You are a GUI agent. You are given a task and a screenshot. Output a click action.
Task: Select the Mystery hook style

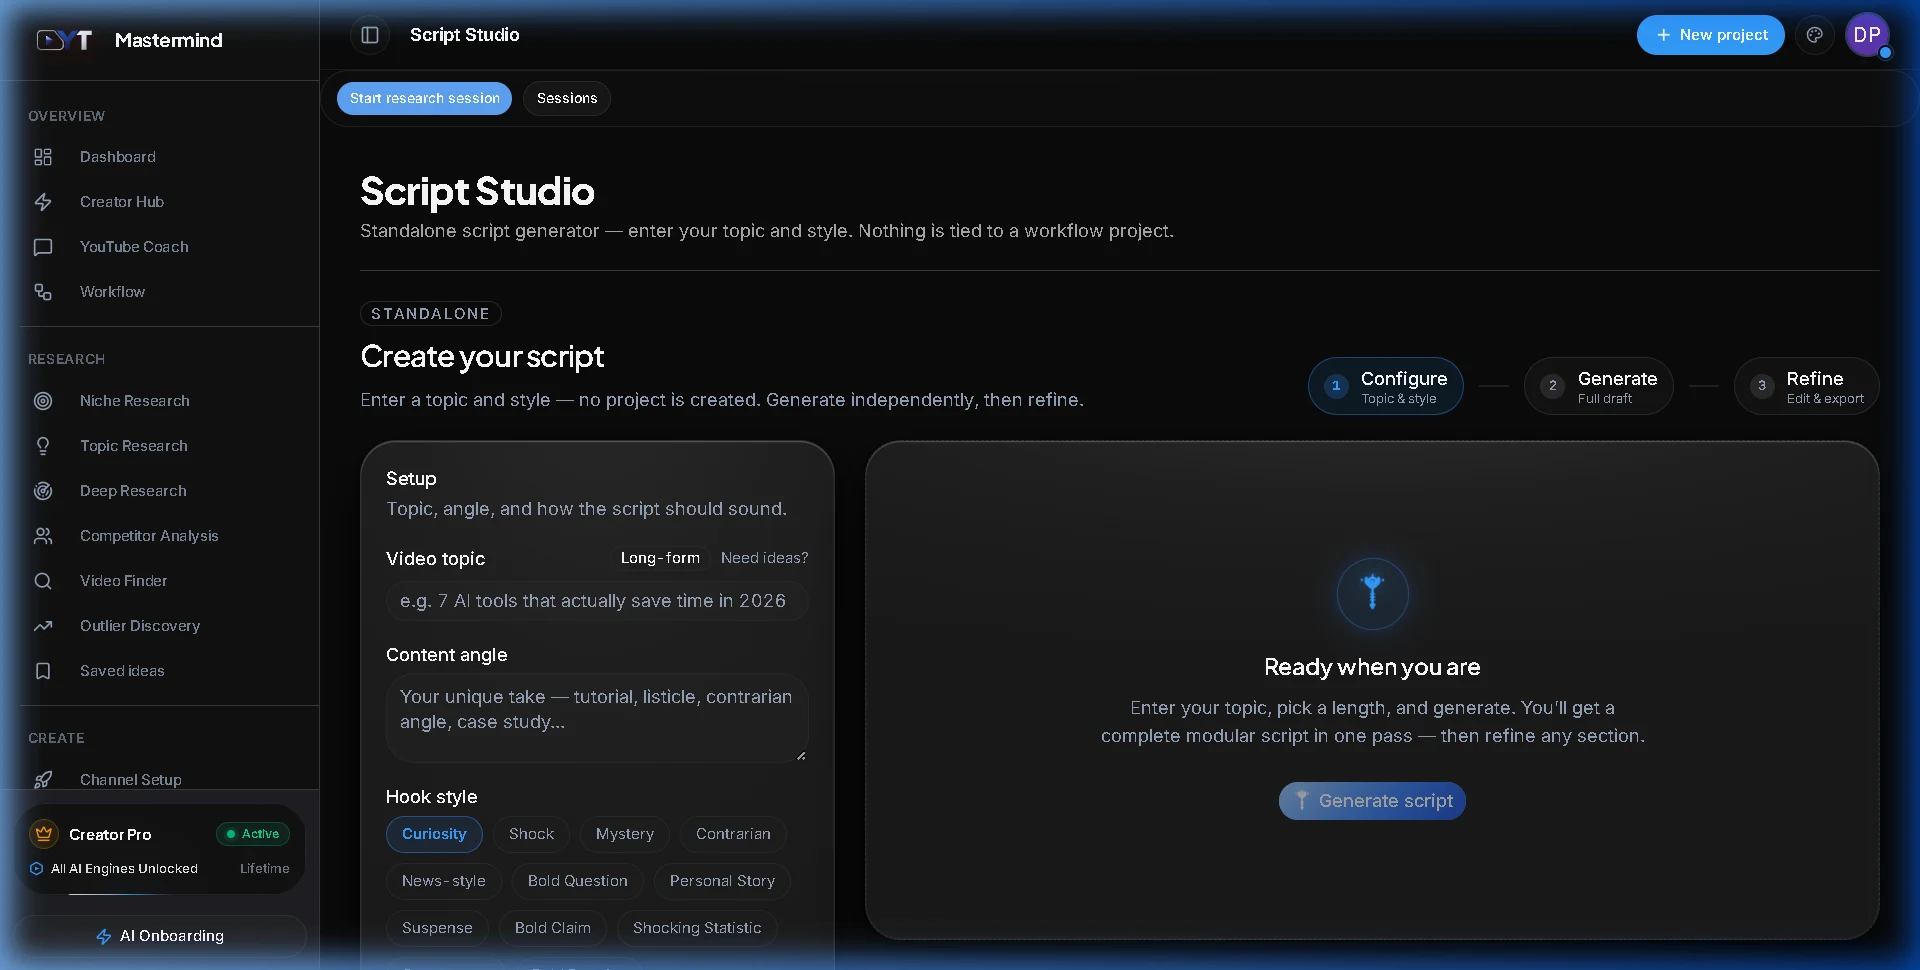(625, 834)
